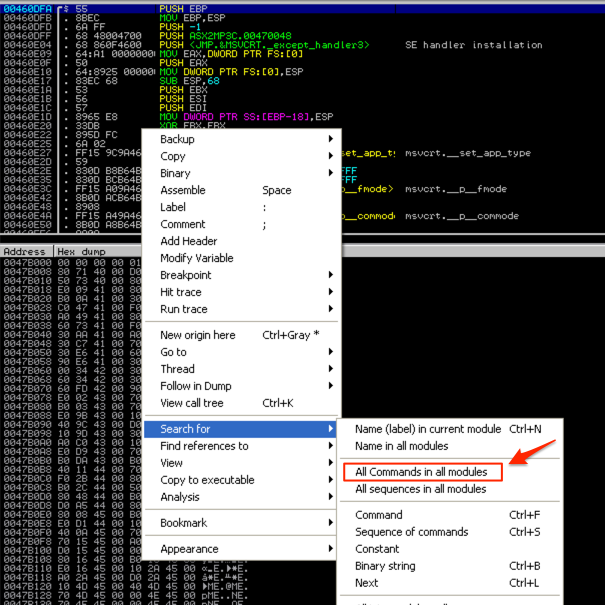Image resolution: width=605 pixels, height=605 pixels.
Task: Click the Hex dump column header
Action: tap(98, 252)
